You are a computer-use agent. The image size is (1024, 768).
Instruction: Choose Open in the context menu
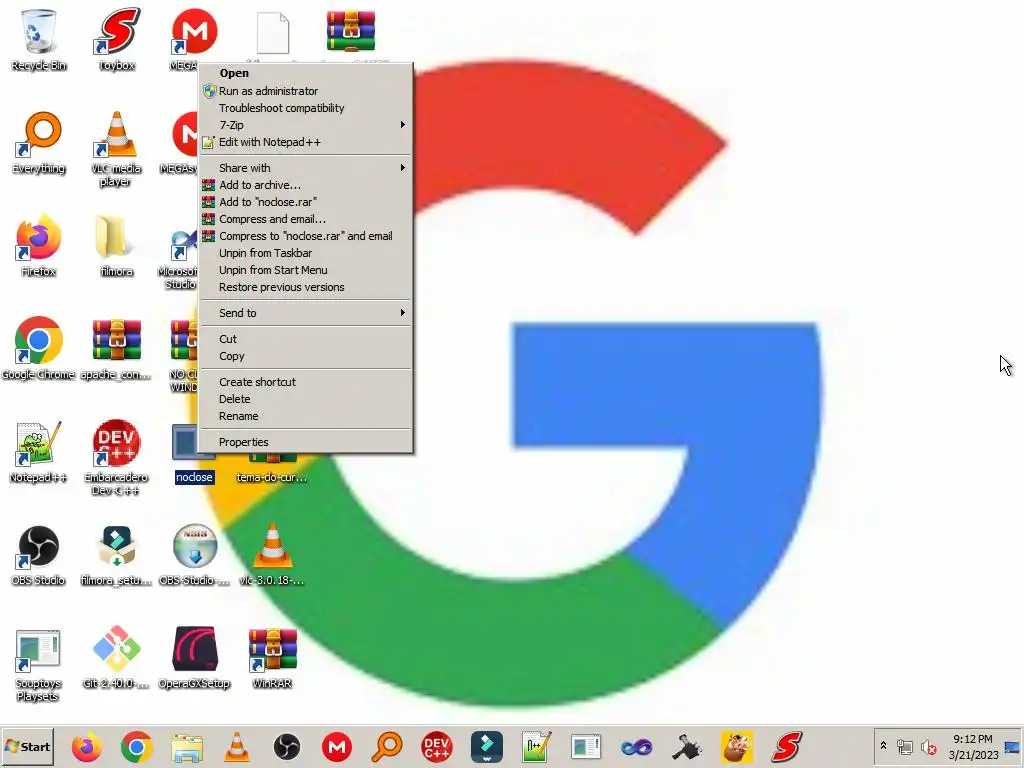coord(306,73)
